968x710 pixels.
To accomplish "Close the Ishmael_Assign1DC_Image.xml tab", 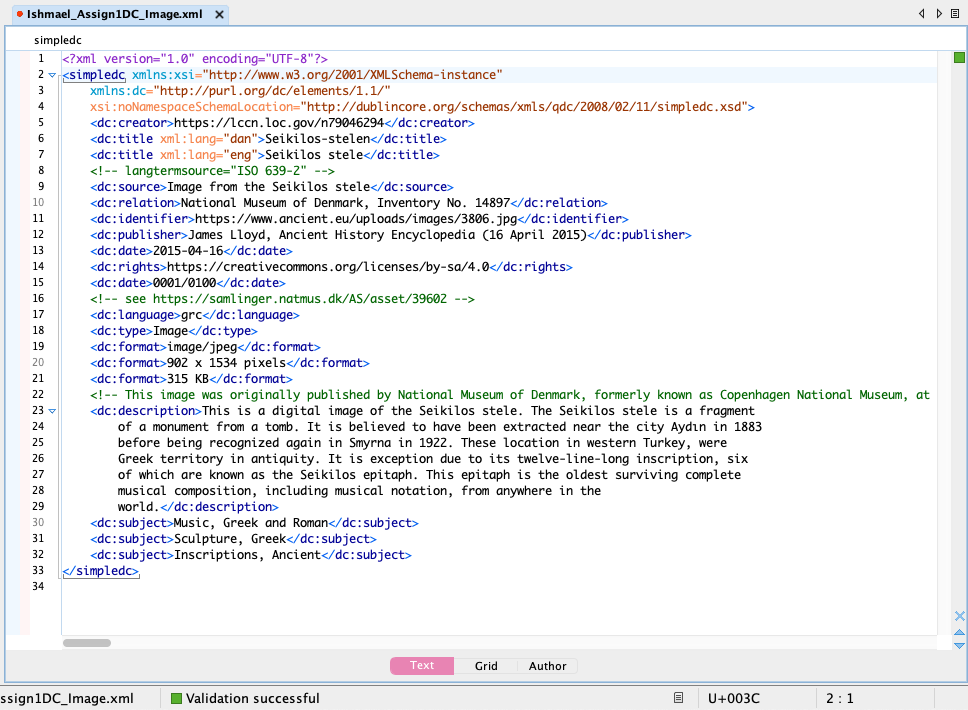I will (220, 14).
